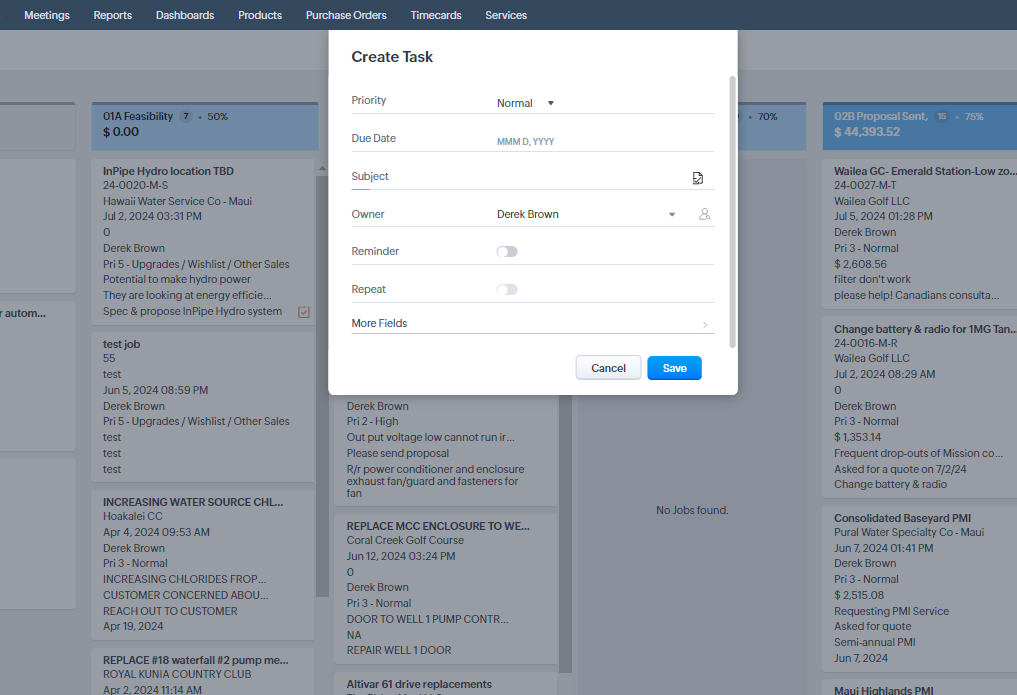Viewport: 1017px width, 695px height.
Task: Click the 02B Proposal Sent column header
Action: [920, 126]
